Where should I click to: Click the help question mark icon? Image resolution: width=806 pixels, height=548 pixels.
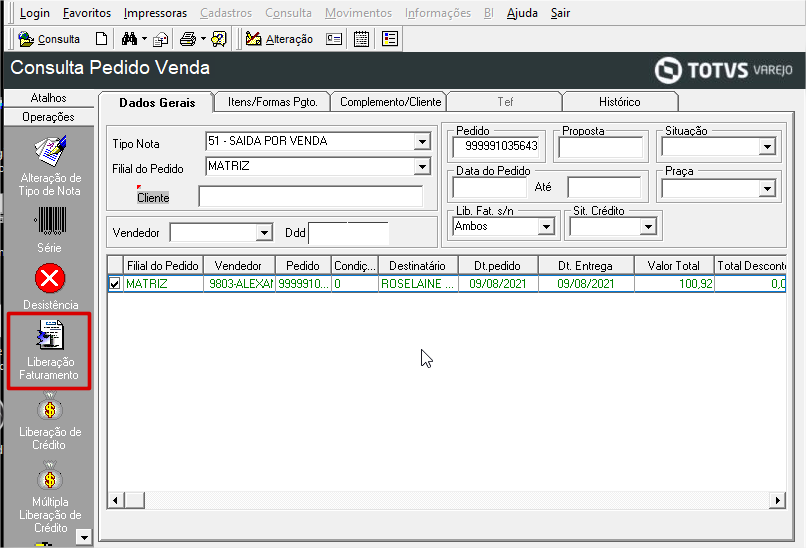219,39
